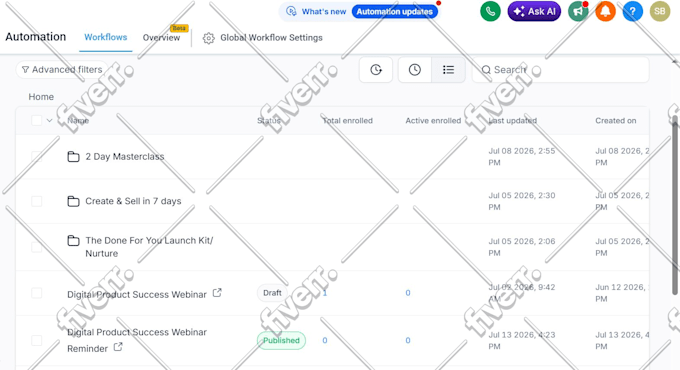Click the green phone dialer icon
Screen dimensions: 680x370
pos(490,11)
